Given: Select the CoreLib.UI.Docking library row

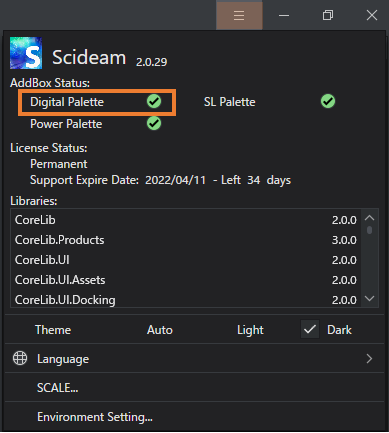Looking at the screenshot, I should pos(186,299).
